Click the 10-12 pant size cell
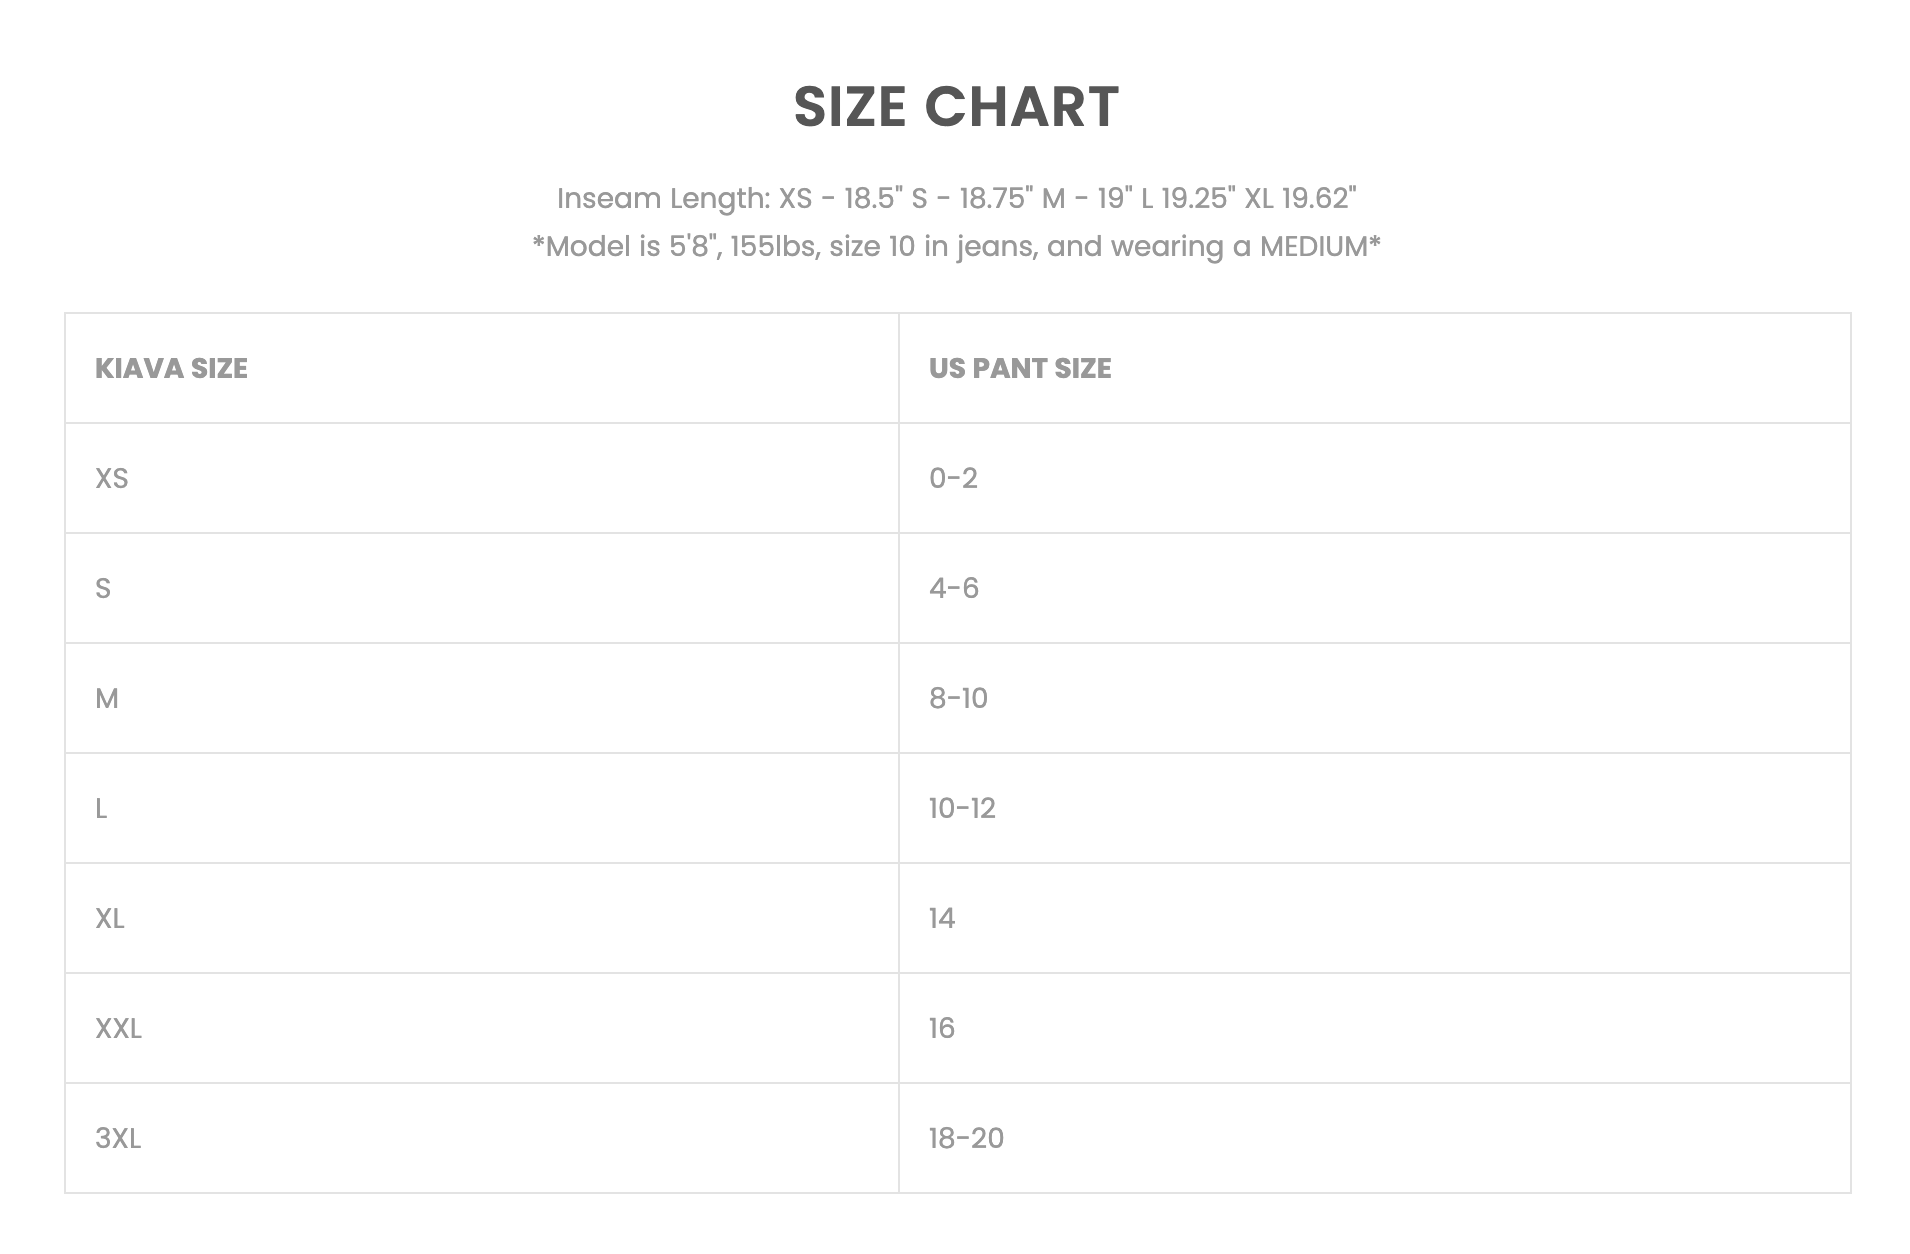 (962, 808)
